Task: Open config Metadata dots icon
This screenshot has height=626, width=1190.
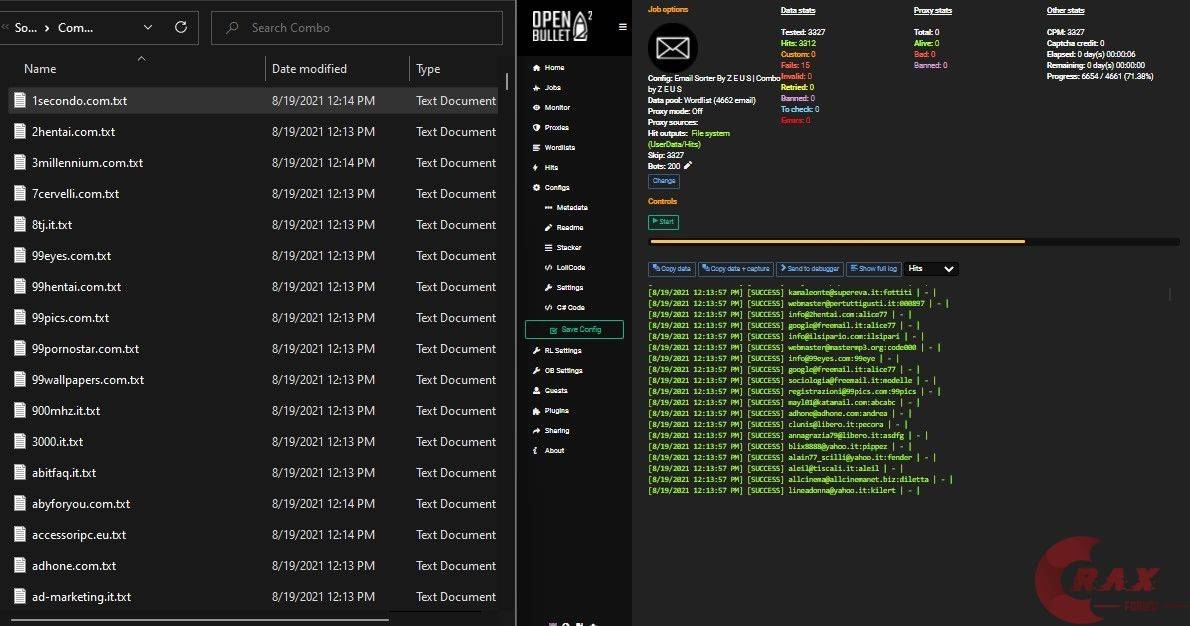Action: (549, 208)
